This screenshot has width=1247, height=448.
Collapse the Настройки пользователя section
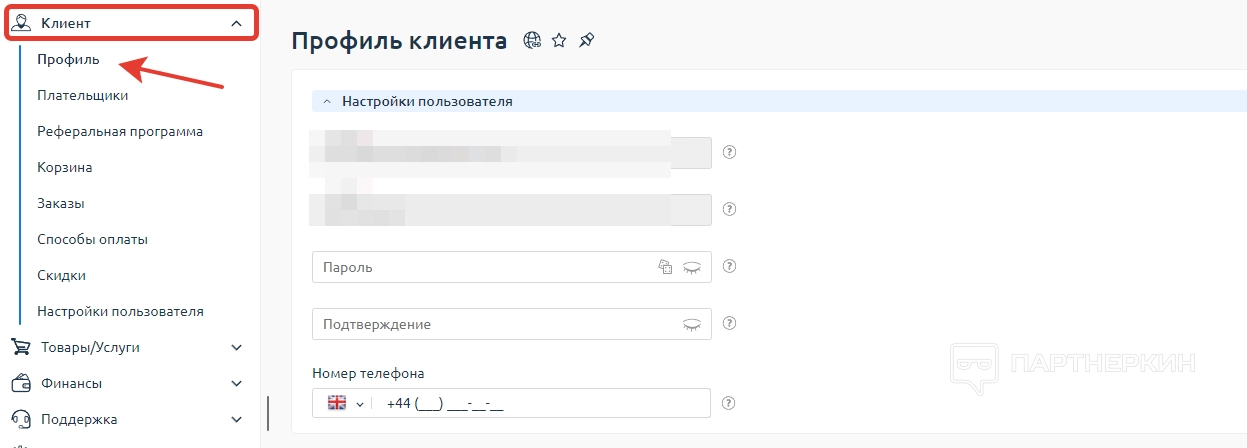[x=327, y=101]
